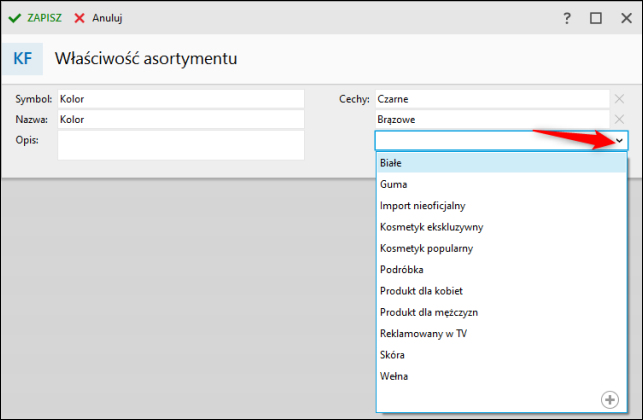Remove the Czarne feature with X icon
Viewport: 643px width, 420px height.
(619, 99)
